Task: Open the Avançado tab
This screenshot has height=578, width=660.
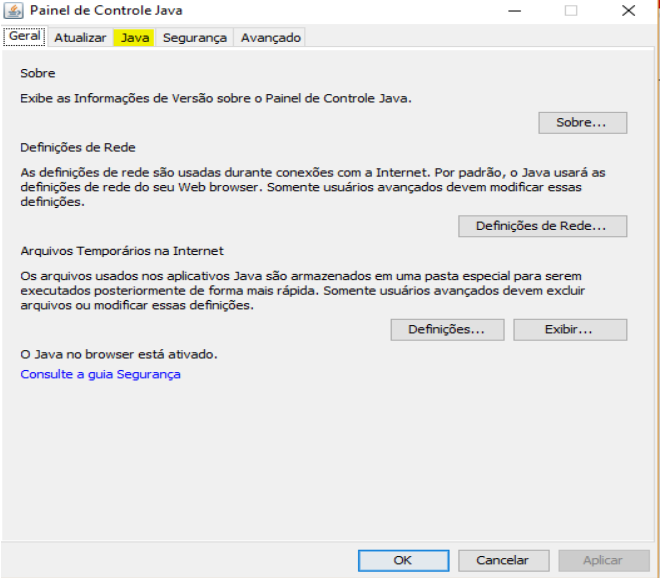Action: point(271,37)
